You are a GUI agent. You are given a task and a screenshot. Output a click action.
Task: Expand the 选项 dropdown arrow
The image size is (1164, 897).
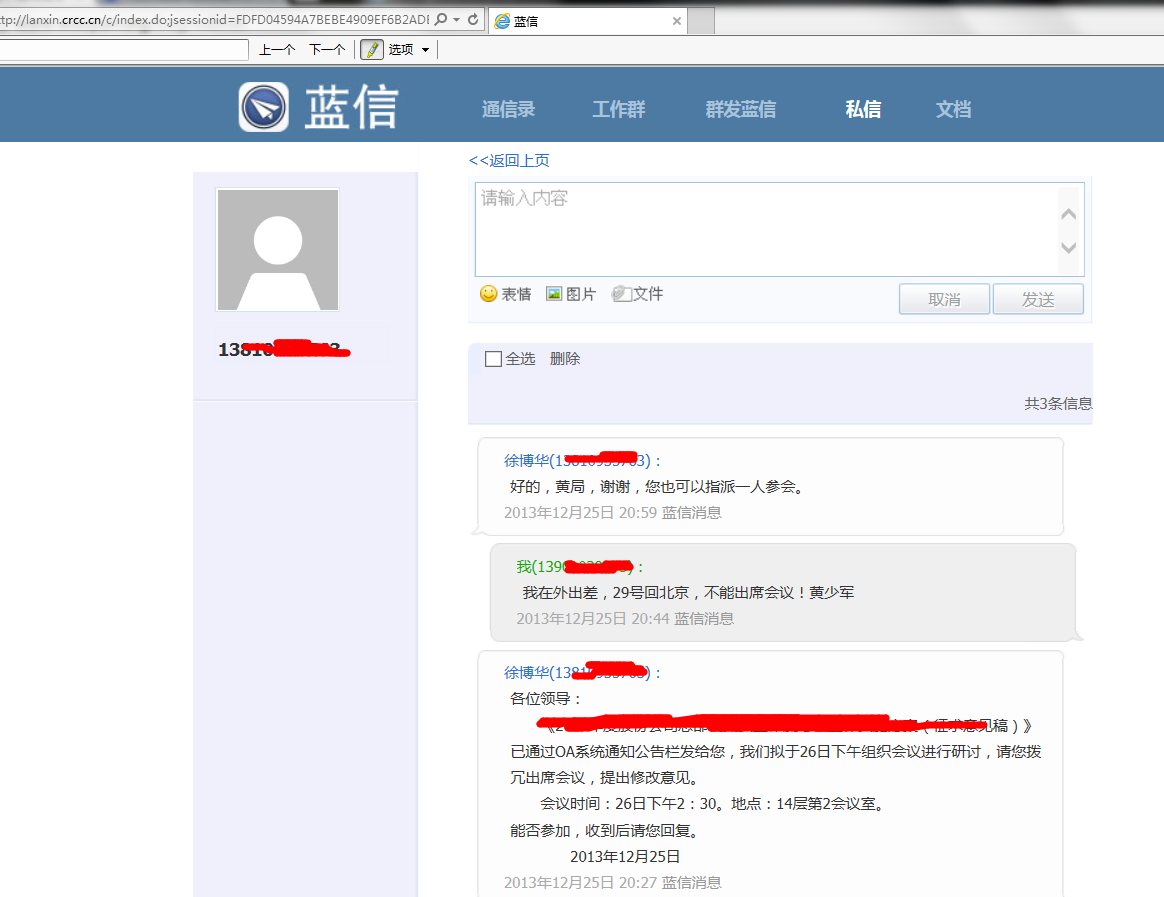[x=425, y=50]
